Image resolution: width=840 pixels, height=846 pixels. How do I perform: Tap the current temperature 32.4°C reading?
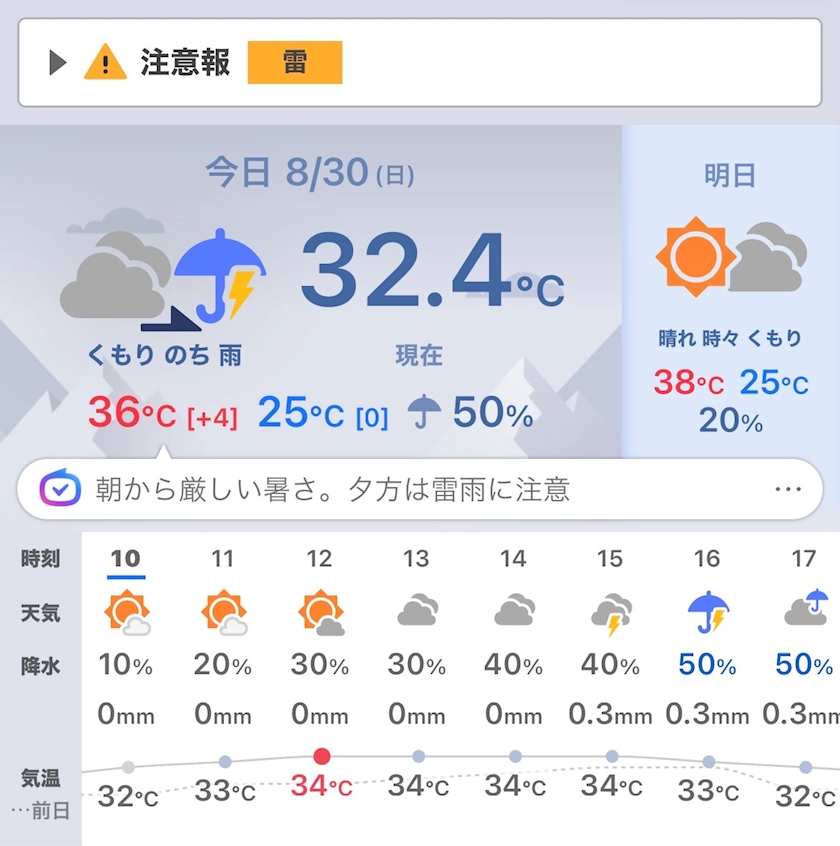point(432,270)
